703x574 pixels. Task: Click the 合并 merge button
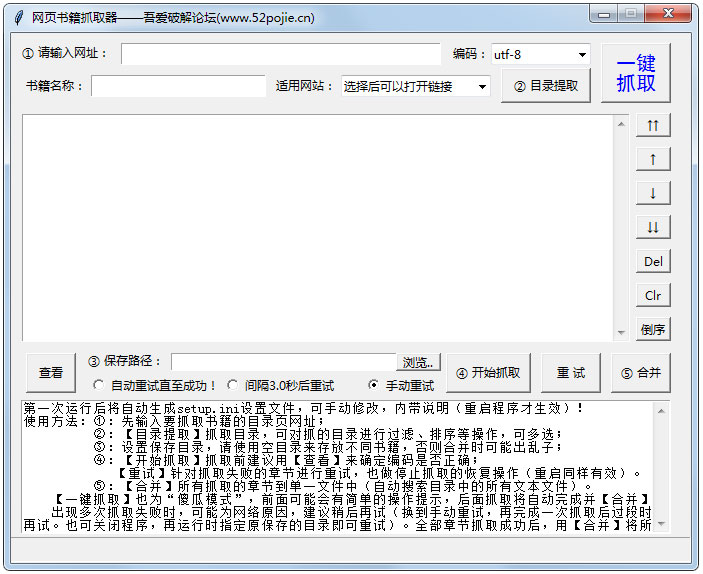[640, 373]
